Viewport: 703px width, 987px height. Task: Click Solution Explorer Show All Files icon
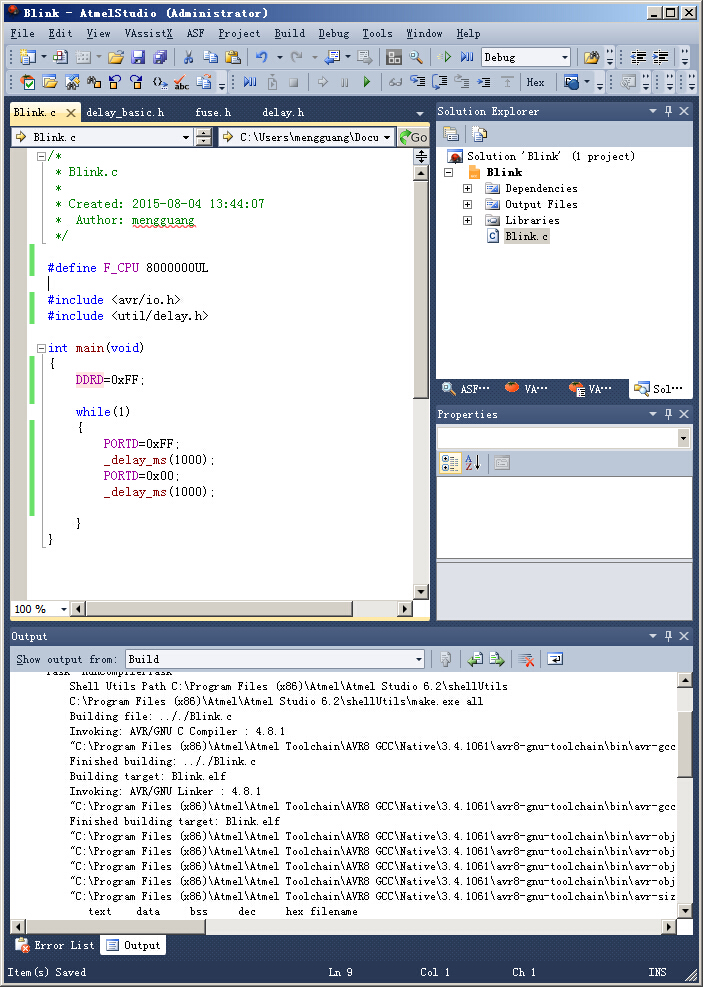click(x=480, y=134)
